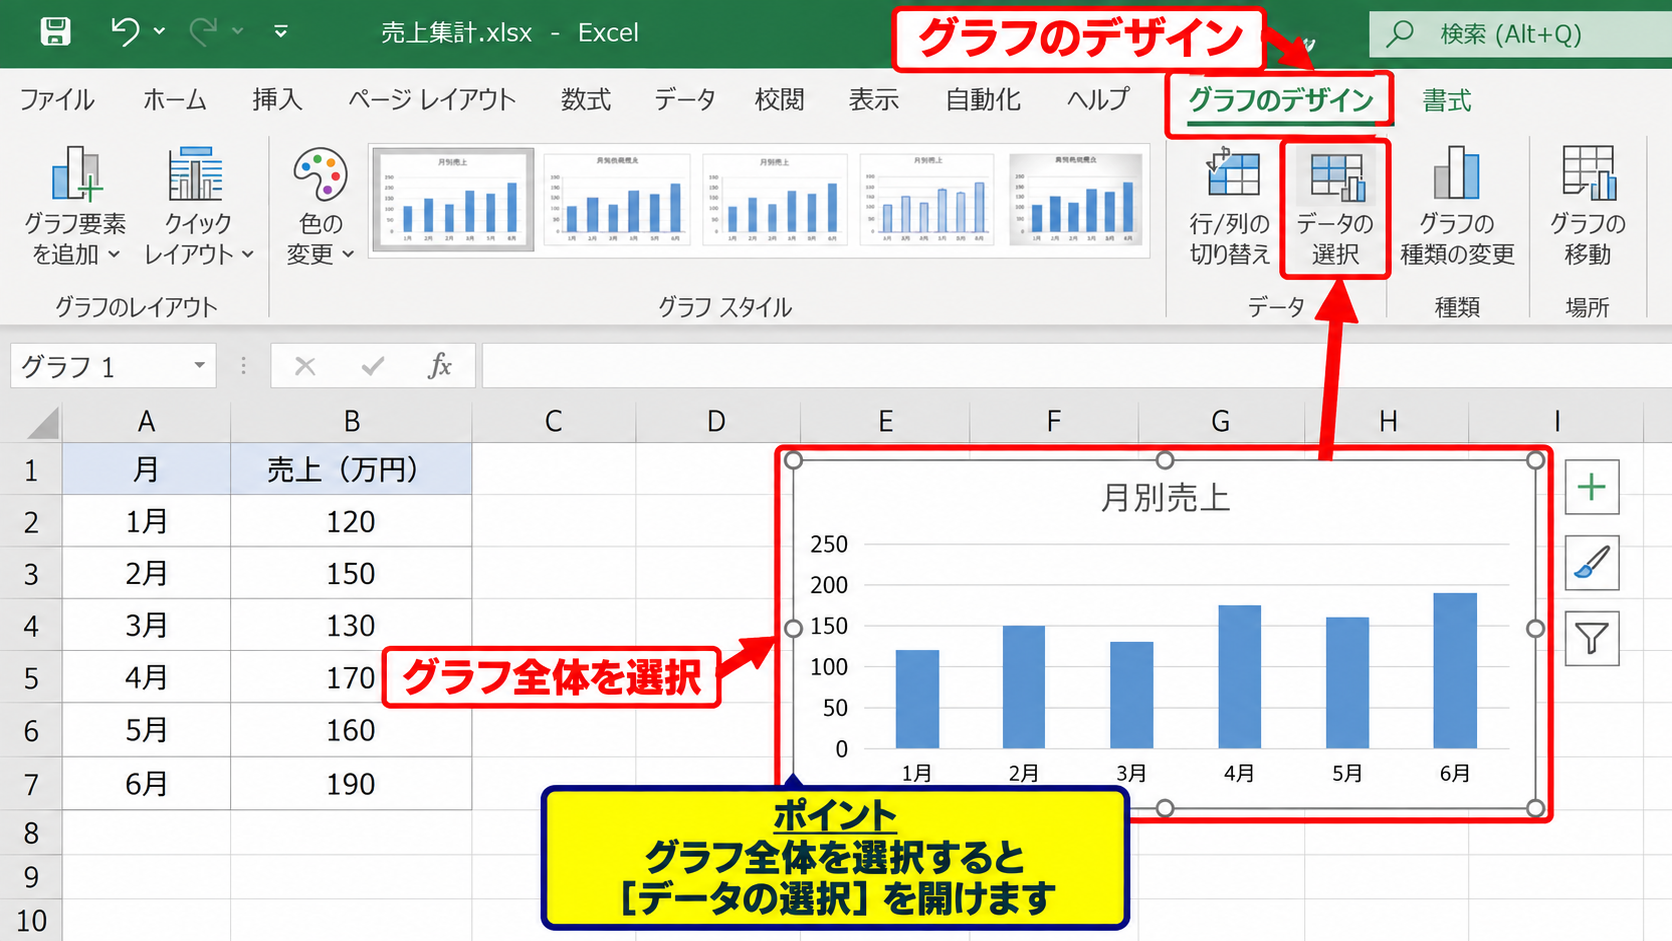Select the fourth outlined-bars chart style
Viewport: 1672px width, 941px height.
point(928,199)
